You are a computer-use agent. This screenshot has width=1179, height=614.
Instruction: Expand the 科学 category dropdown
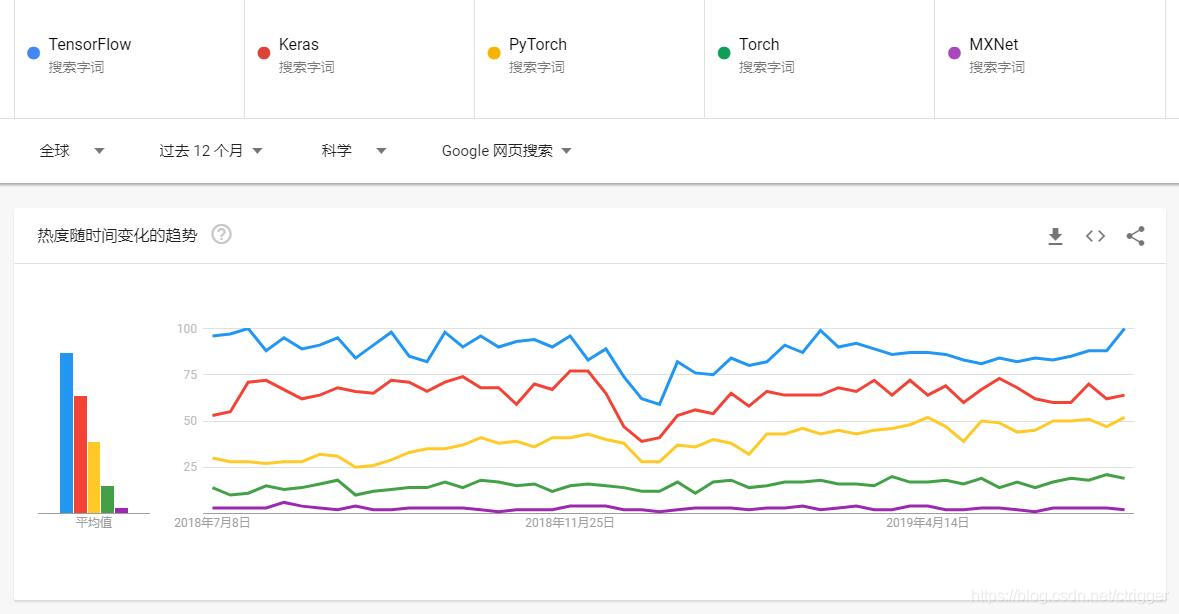click(x=353, y=151)
